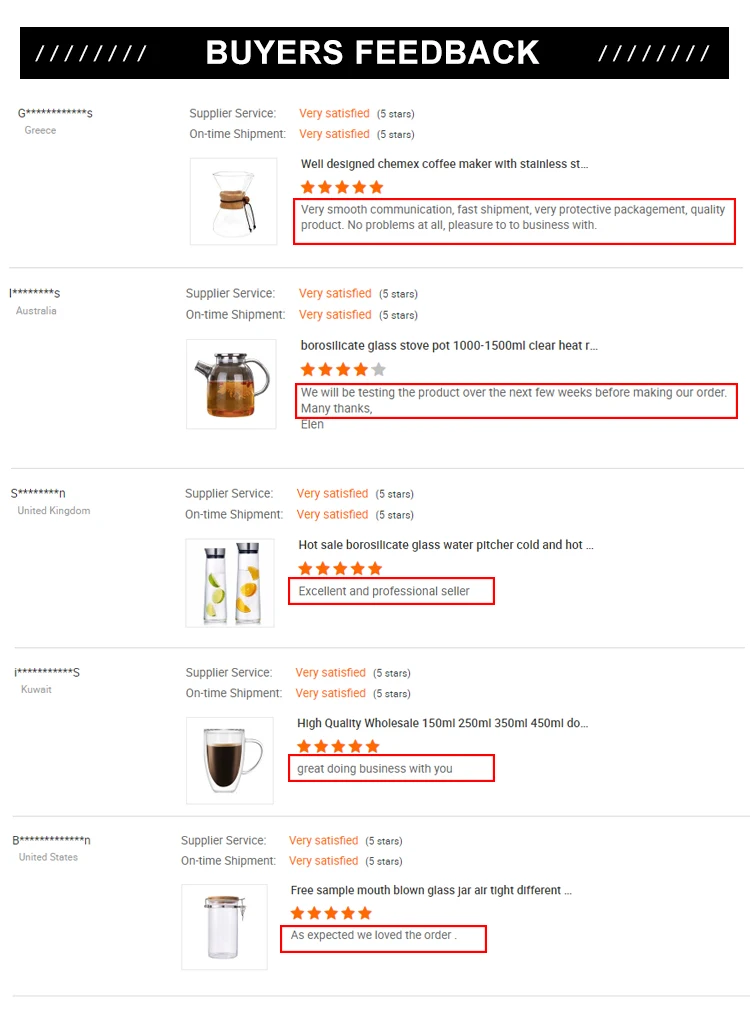This screenshot has height=1029, width=750.
Task: Open 'borosilicate glass stove pot' product title
Action: 449,346
